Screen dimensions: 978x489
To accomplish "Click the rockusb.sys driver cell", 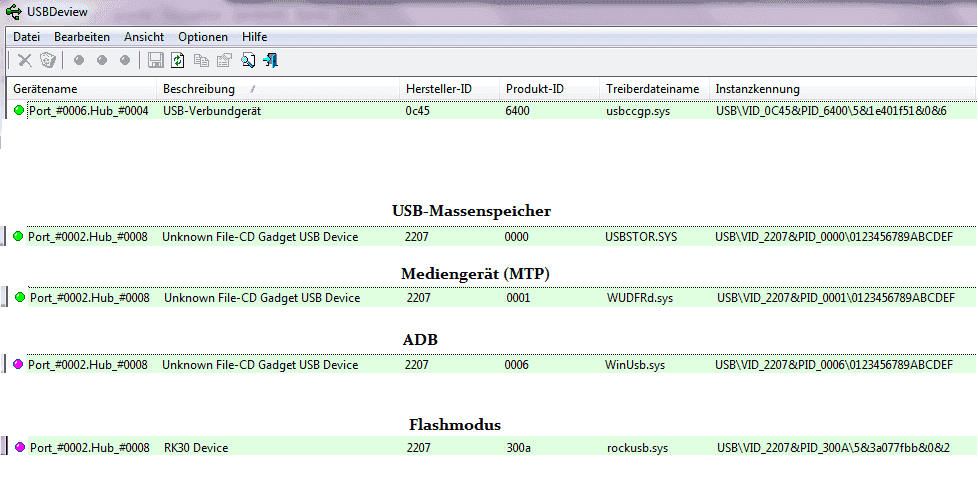I will (637, 448).
